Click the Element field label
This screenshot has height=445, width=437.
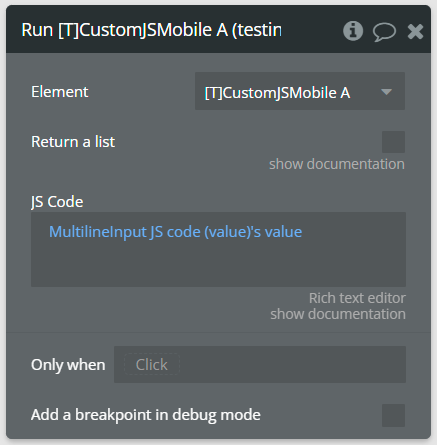(60, 92)
